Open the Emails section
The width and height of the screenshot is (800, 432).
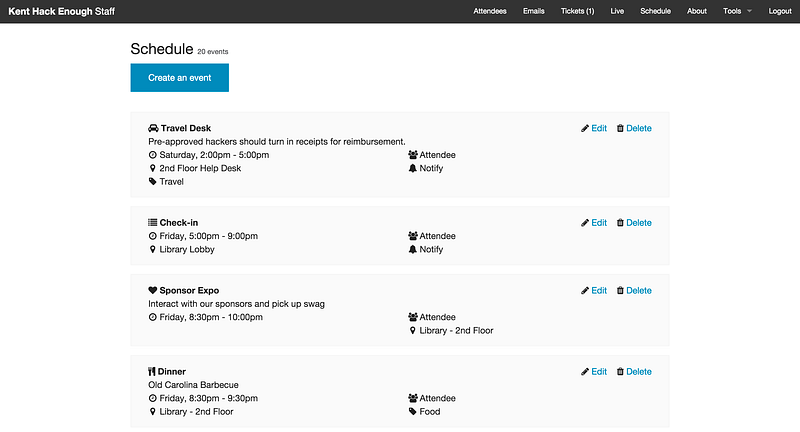tap(534, 11)
